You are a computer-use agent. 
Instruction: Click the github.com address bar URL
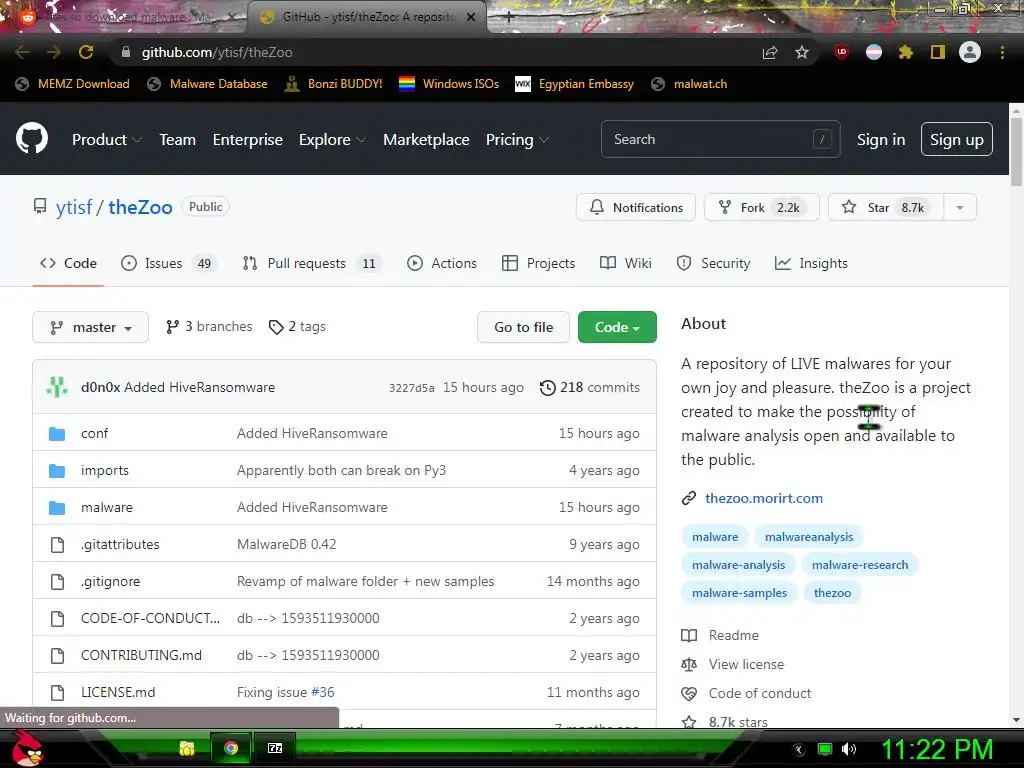217,52
